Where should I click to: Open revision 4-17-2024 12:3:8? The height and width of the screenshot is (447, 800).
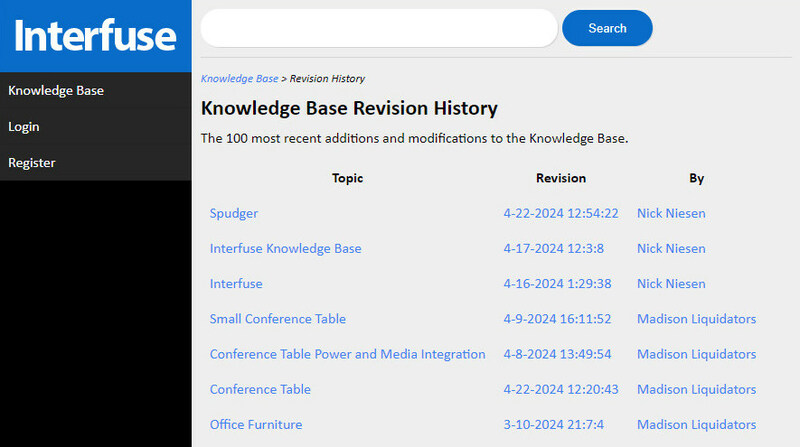pos(554,249)
